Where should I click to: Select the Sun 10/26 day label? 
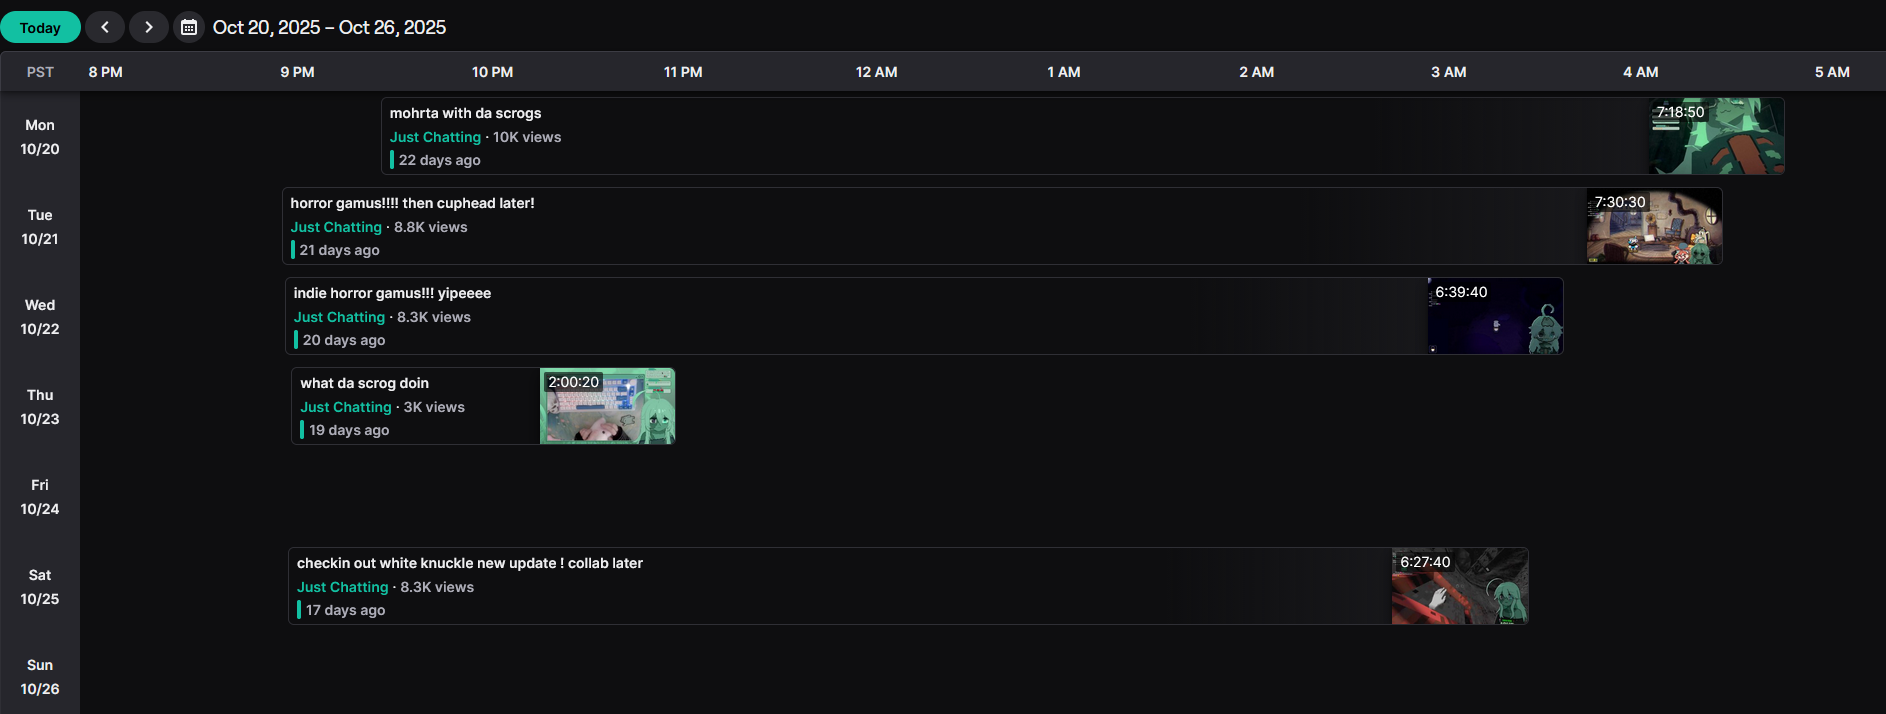[40, 677]
